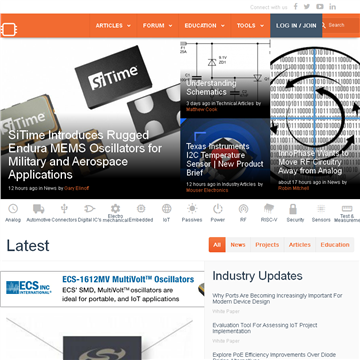Open the Understanding Schematics article
Image resolution: width=360 pixels, height=360 pixels.
pyautogui.click(x=211, y=88)
